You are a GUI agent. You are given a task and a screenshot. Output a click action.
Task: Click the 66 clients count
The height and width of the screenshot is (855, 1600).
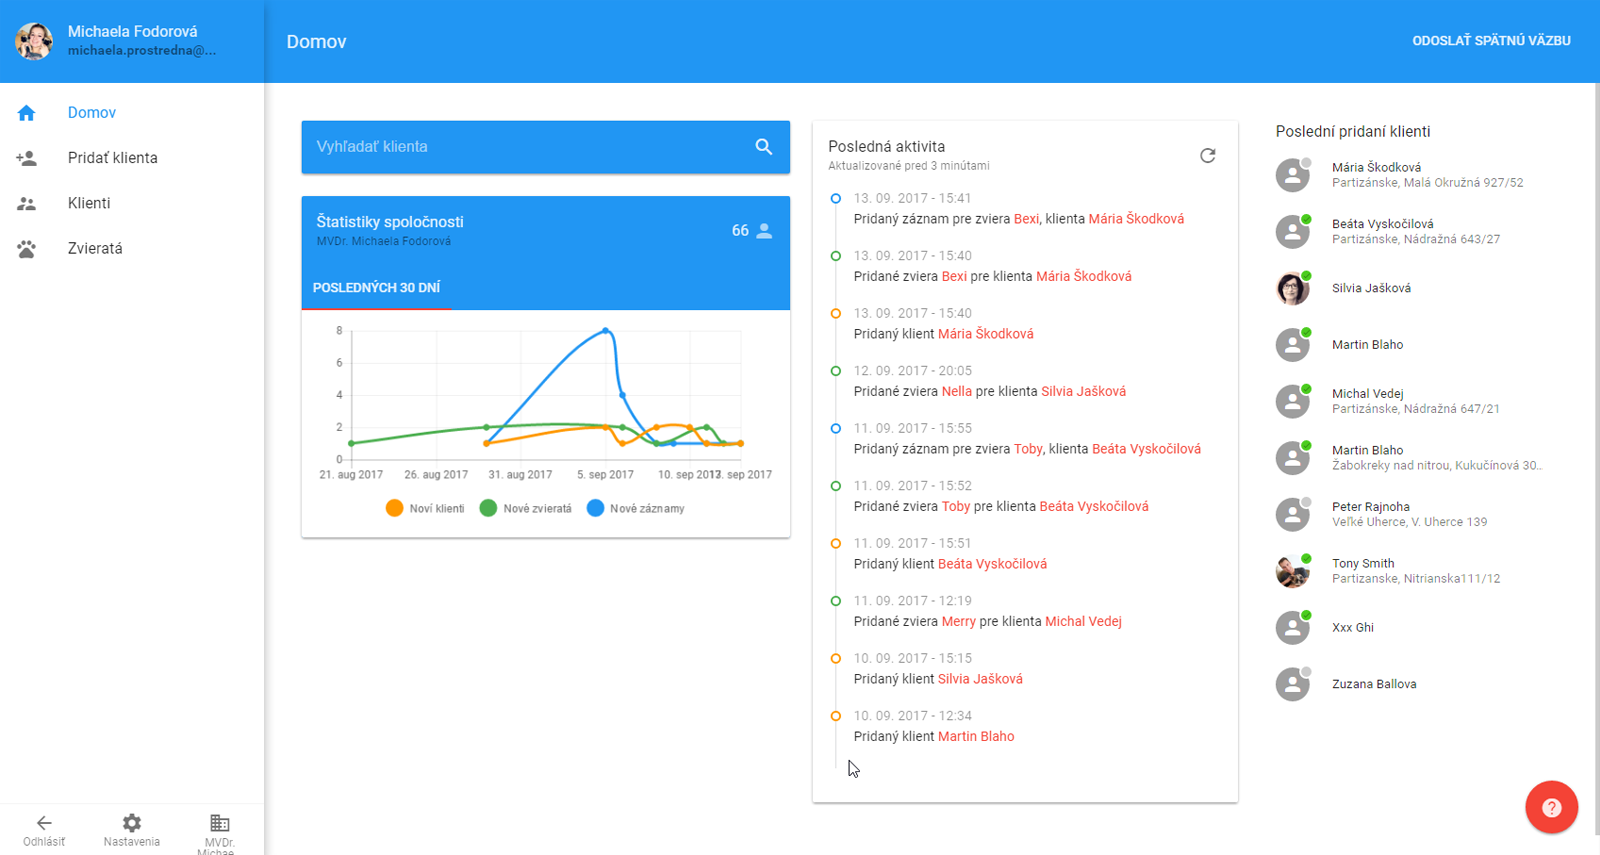click(x=740, y=231)
